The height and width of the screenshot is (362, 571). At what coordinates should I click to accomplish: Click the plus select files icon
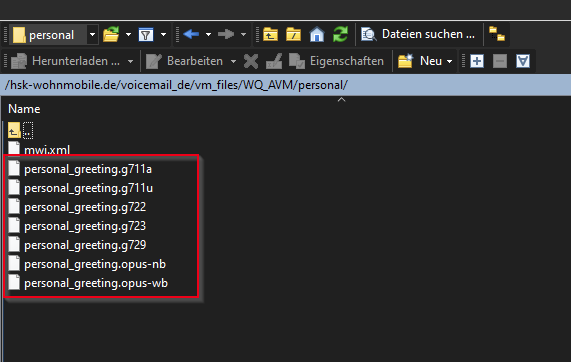[477, 61]
